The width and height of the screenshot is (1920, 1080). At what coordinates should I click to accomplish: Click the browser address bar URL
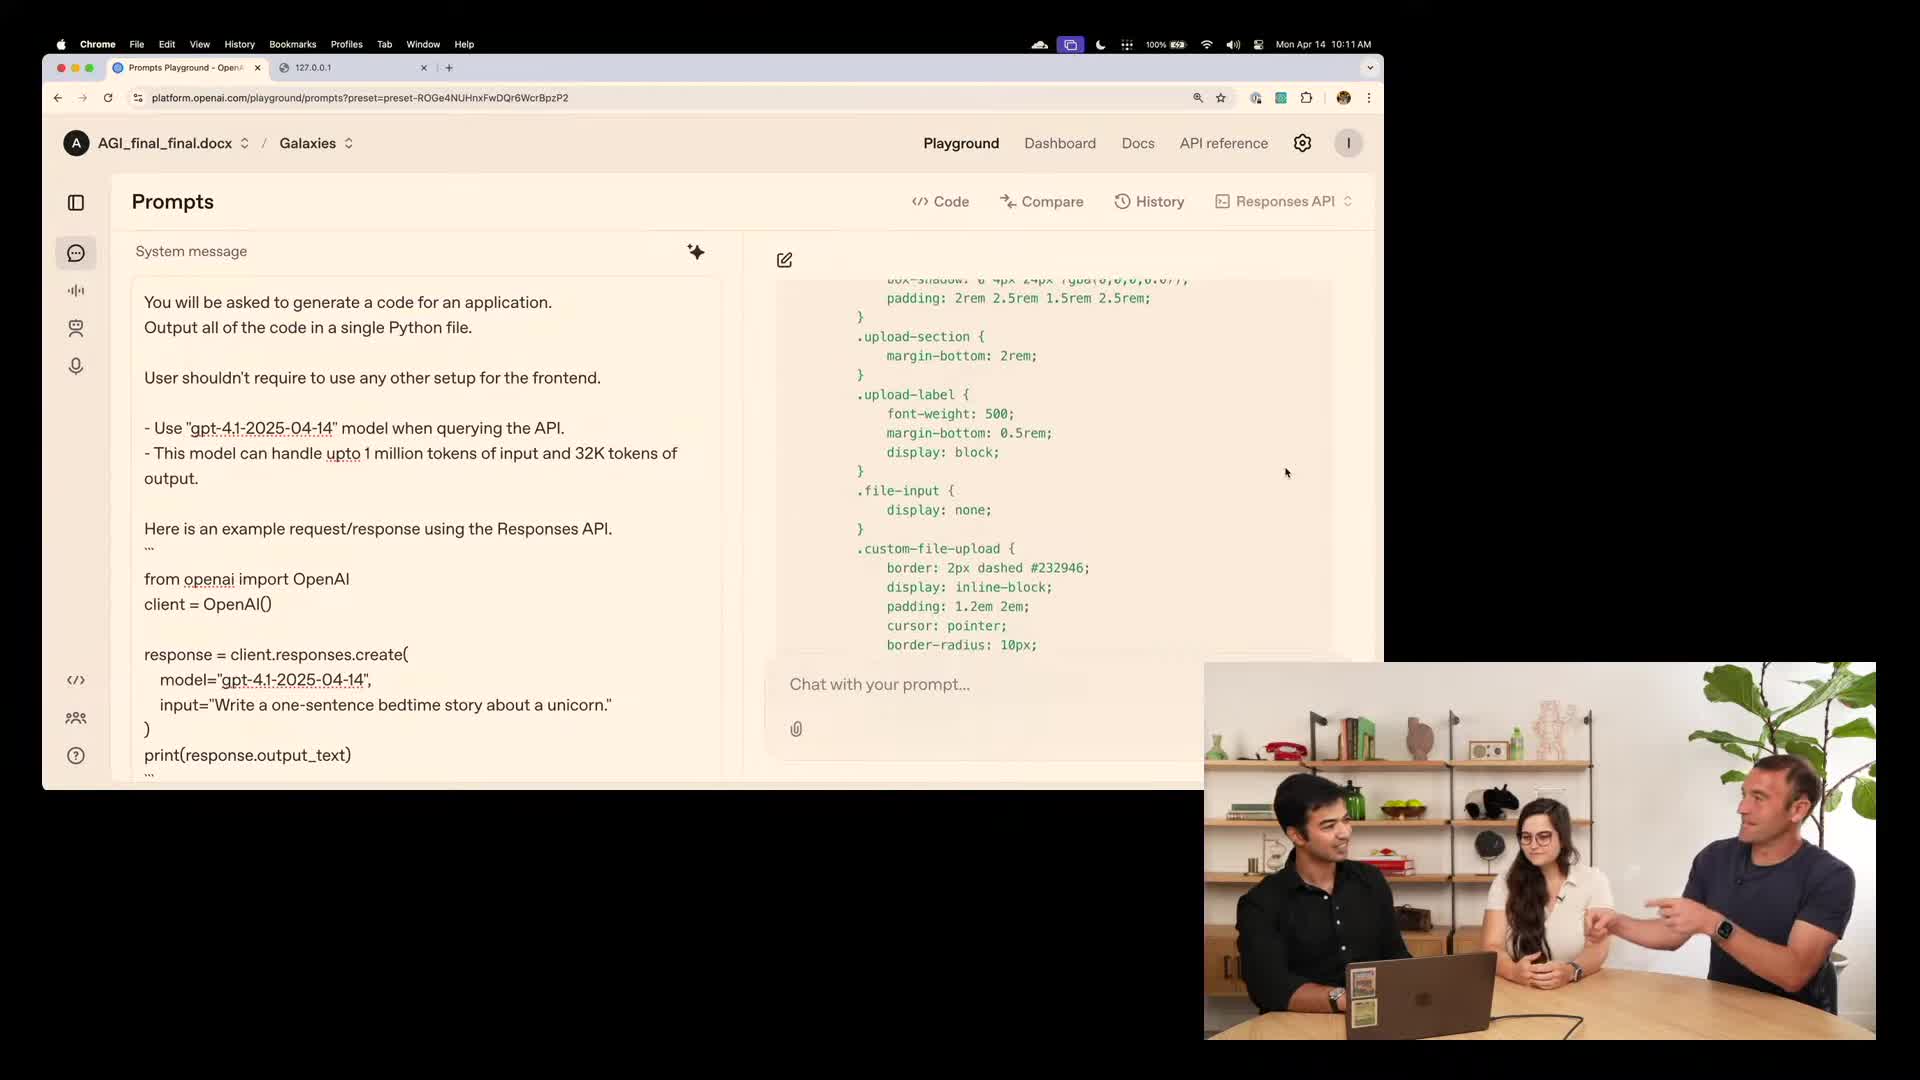tap(360, 98)
